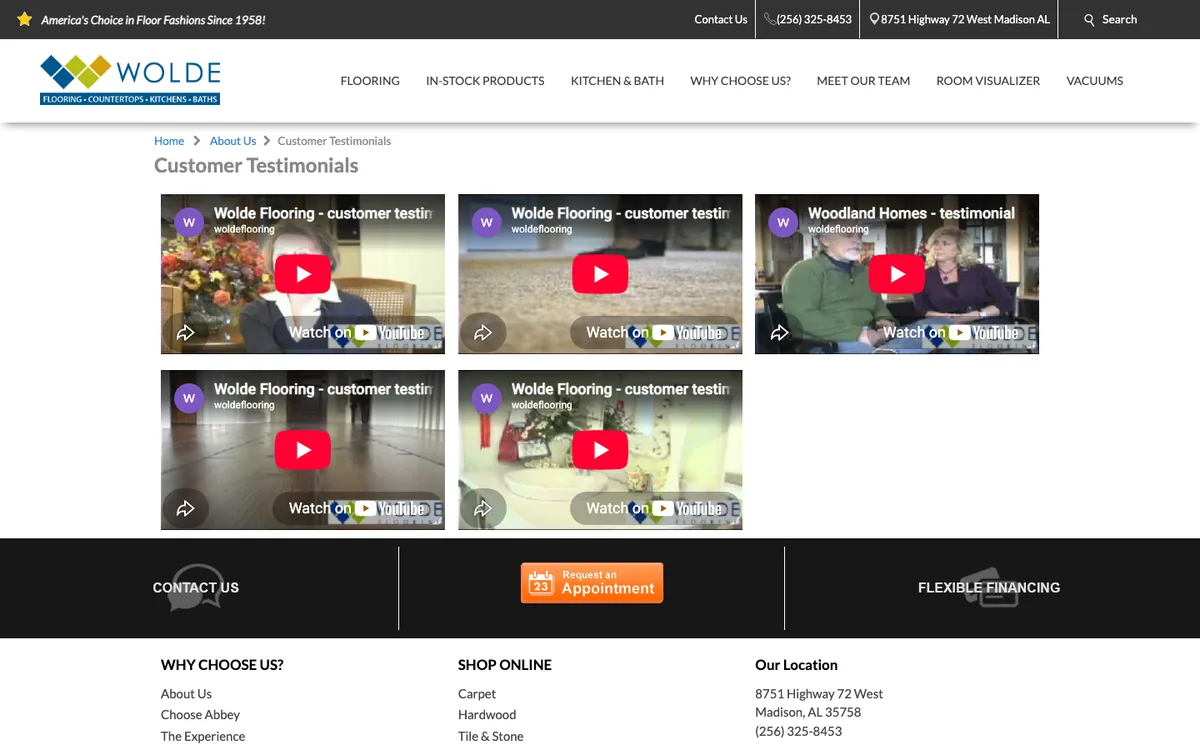Viewport: 1200px width, 750px height.
Task: Click the FLEXIBLE FINANCING banner
Action: pyautogui.click(x=989, y=588)
